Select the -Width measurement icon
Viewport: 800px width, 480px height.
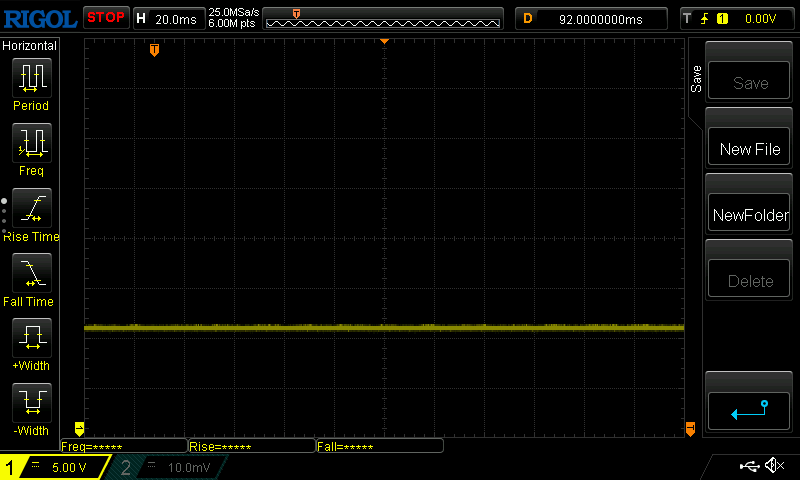point(32,402)
